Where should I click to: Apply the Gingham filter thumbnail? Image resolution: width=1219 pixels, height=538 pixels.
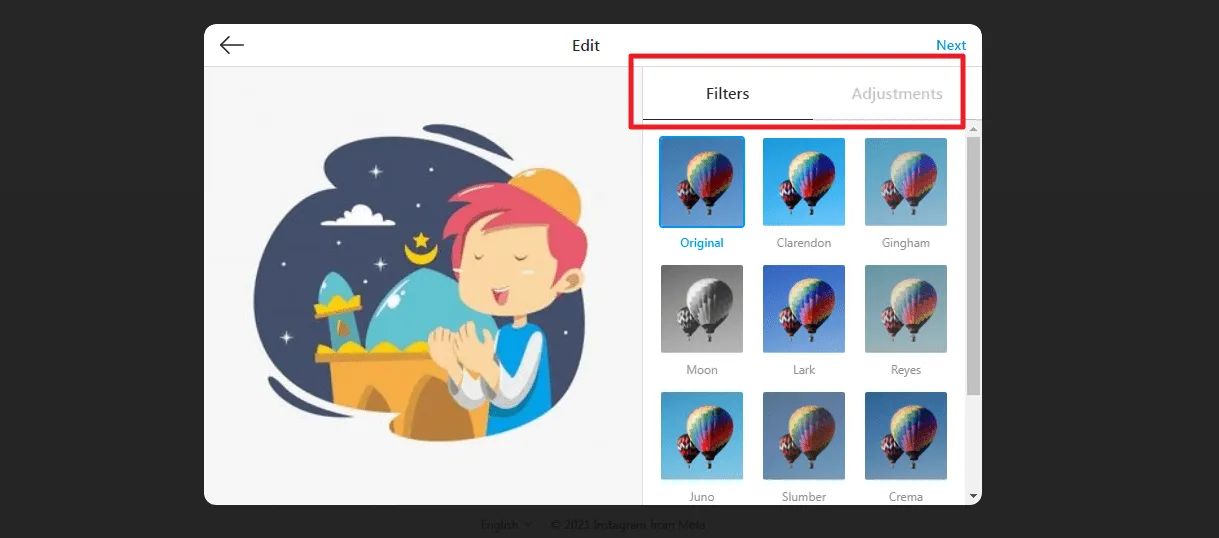(906, 181)
